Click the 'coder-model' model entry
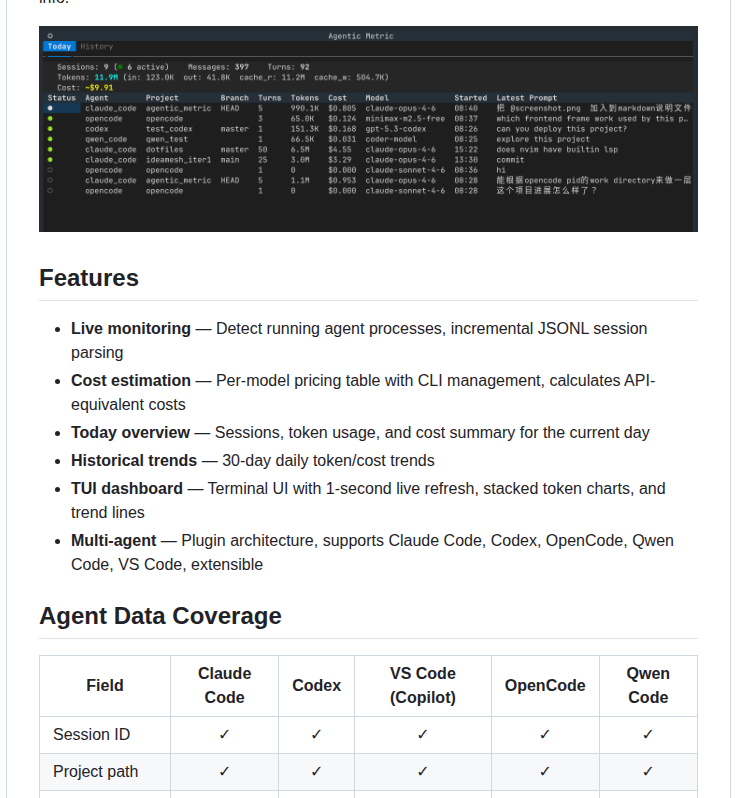The width and height of the screenshot is (747, 798). point(391,139)
